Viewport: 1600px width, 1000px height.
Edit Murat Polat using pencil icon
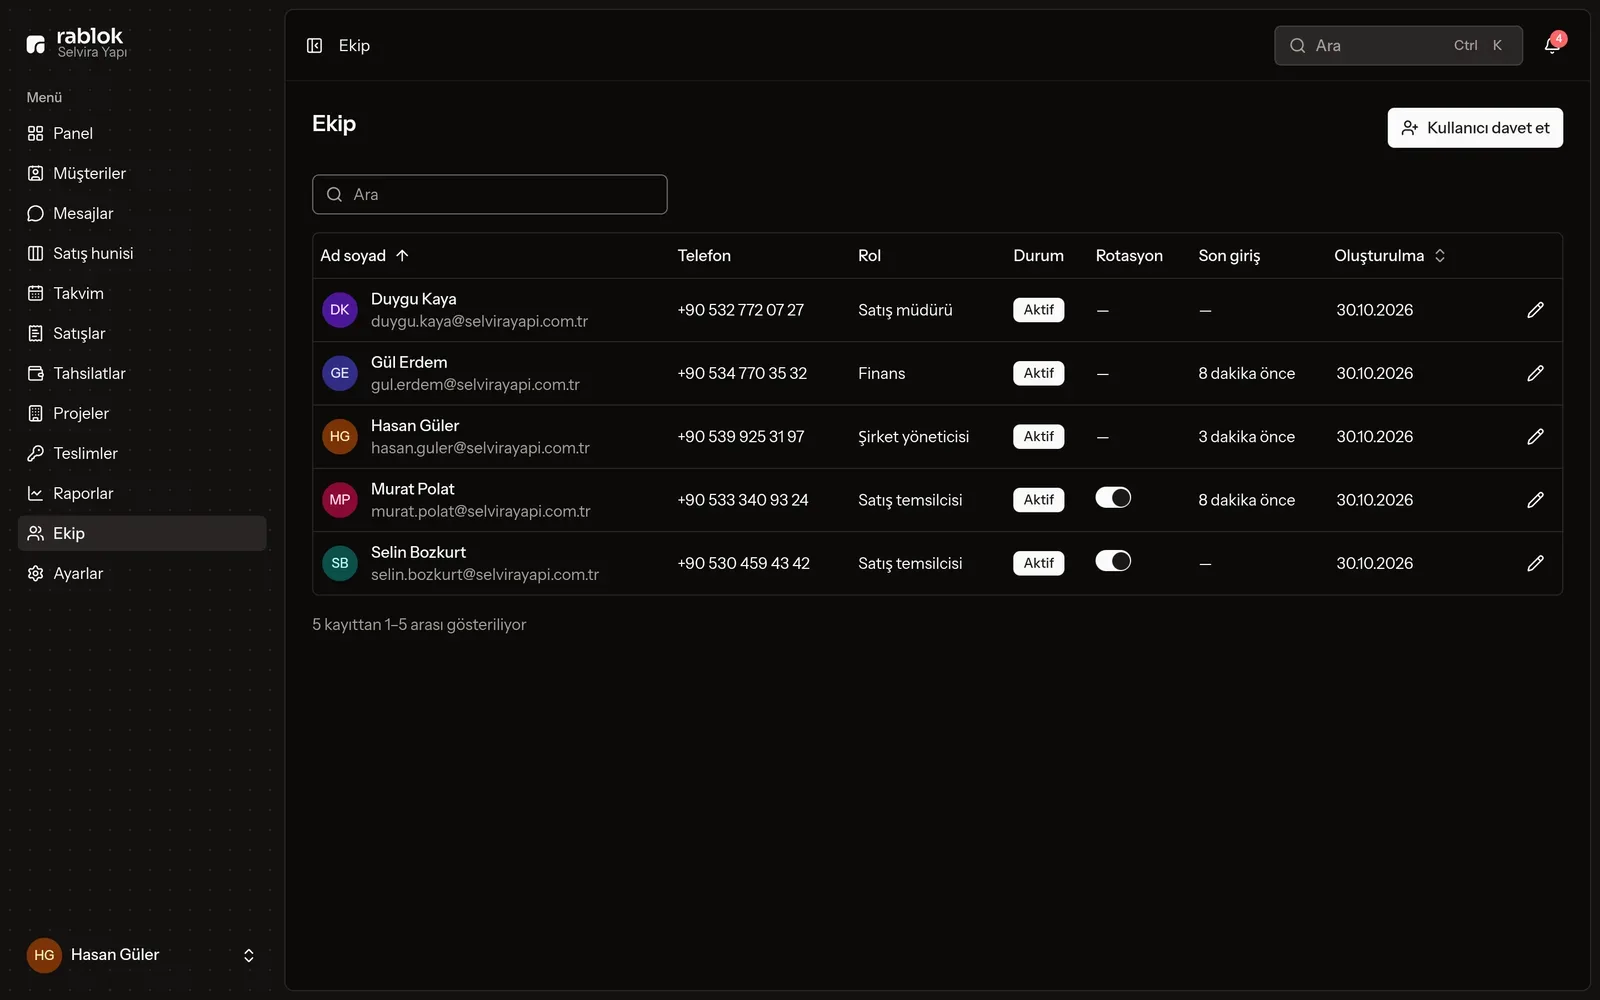pos(1535,499)
